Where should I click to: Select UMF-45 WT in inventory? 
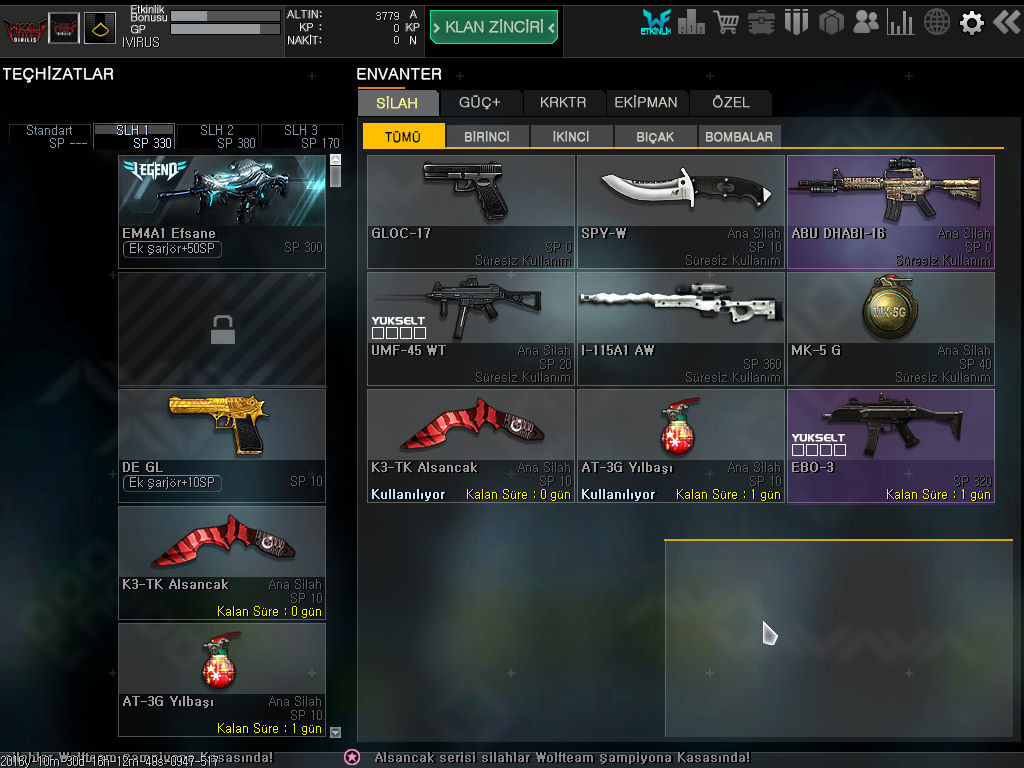[471, 329]
